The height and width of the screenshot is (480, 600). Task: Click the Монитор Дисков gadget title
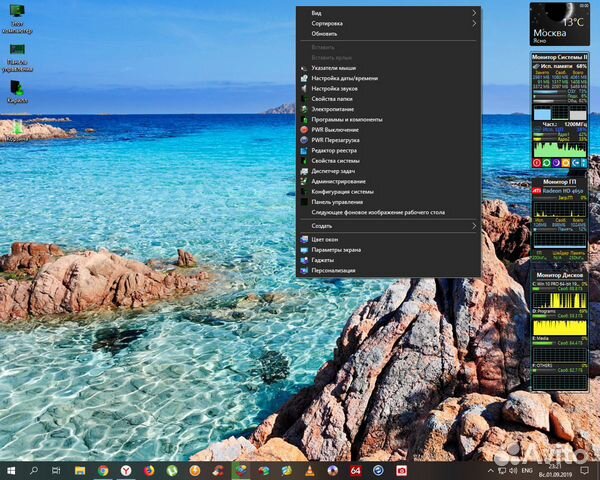(x=559, y=275)
